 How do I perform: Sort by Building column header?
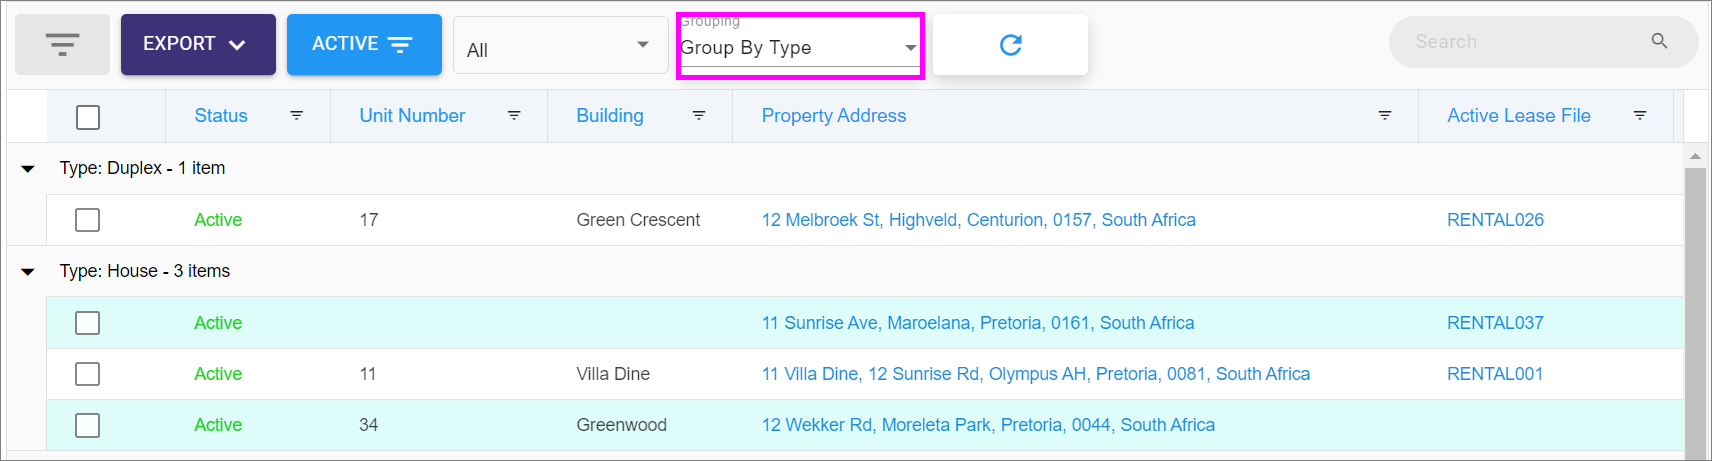click(x=610, y=116)
